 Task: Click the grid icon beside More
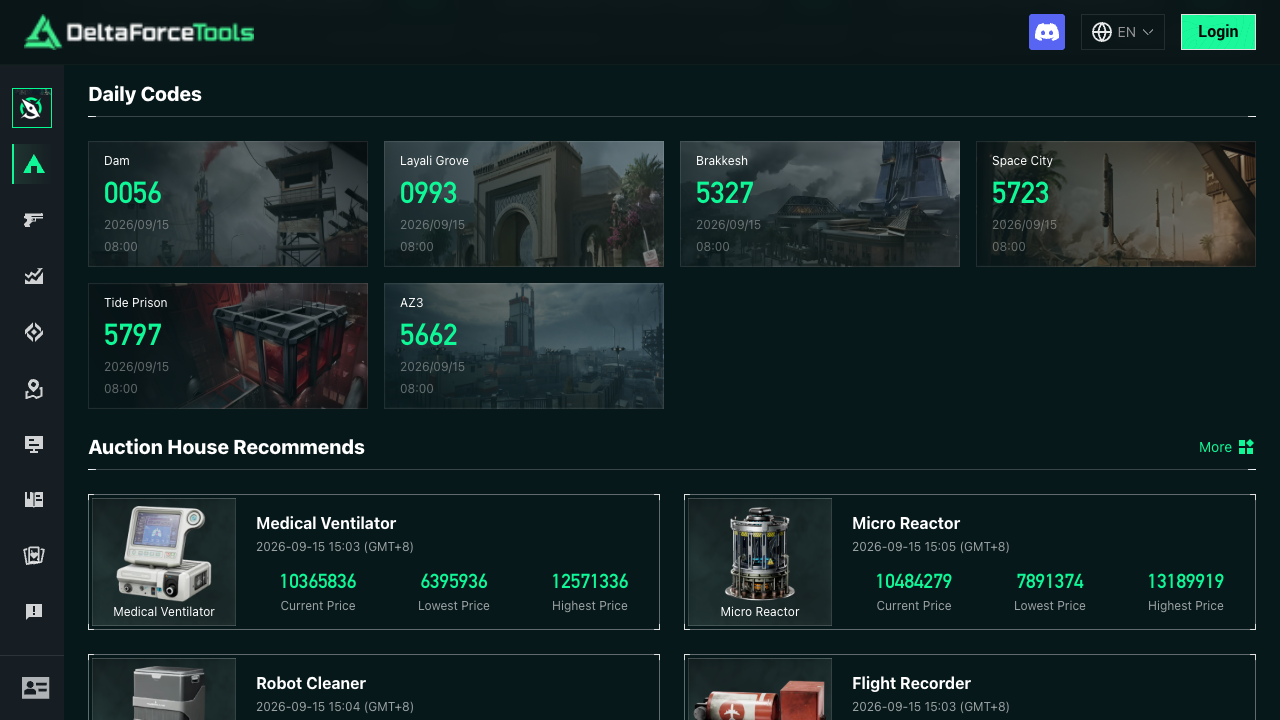(1246, 447)
